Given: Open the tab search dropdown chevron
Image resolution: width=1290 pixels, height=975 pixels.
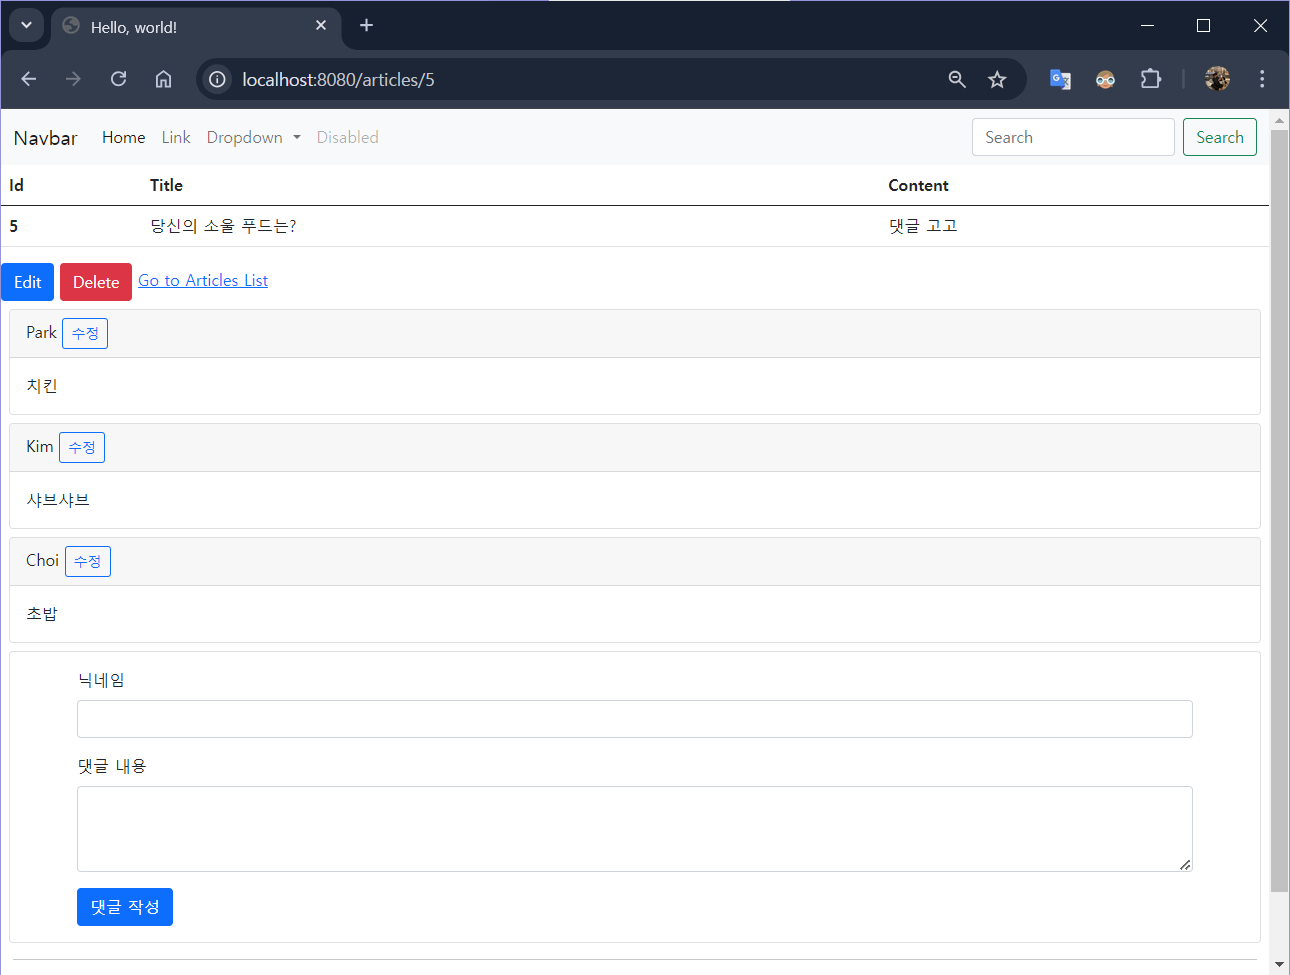Looking at the screenshot, I should tap(26, 25).
